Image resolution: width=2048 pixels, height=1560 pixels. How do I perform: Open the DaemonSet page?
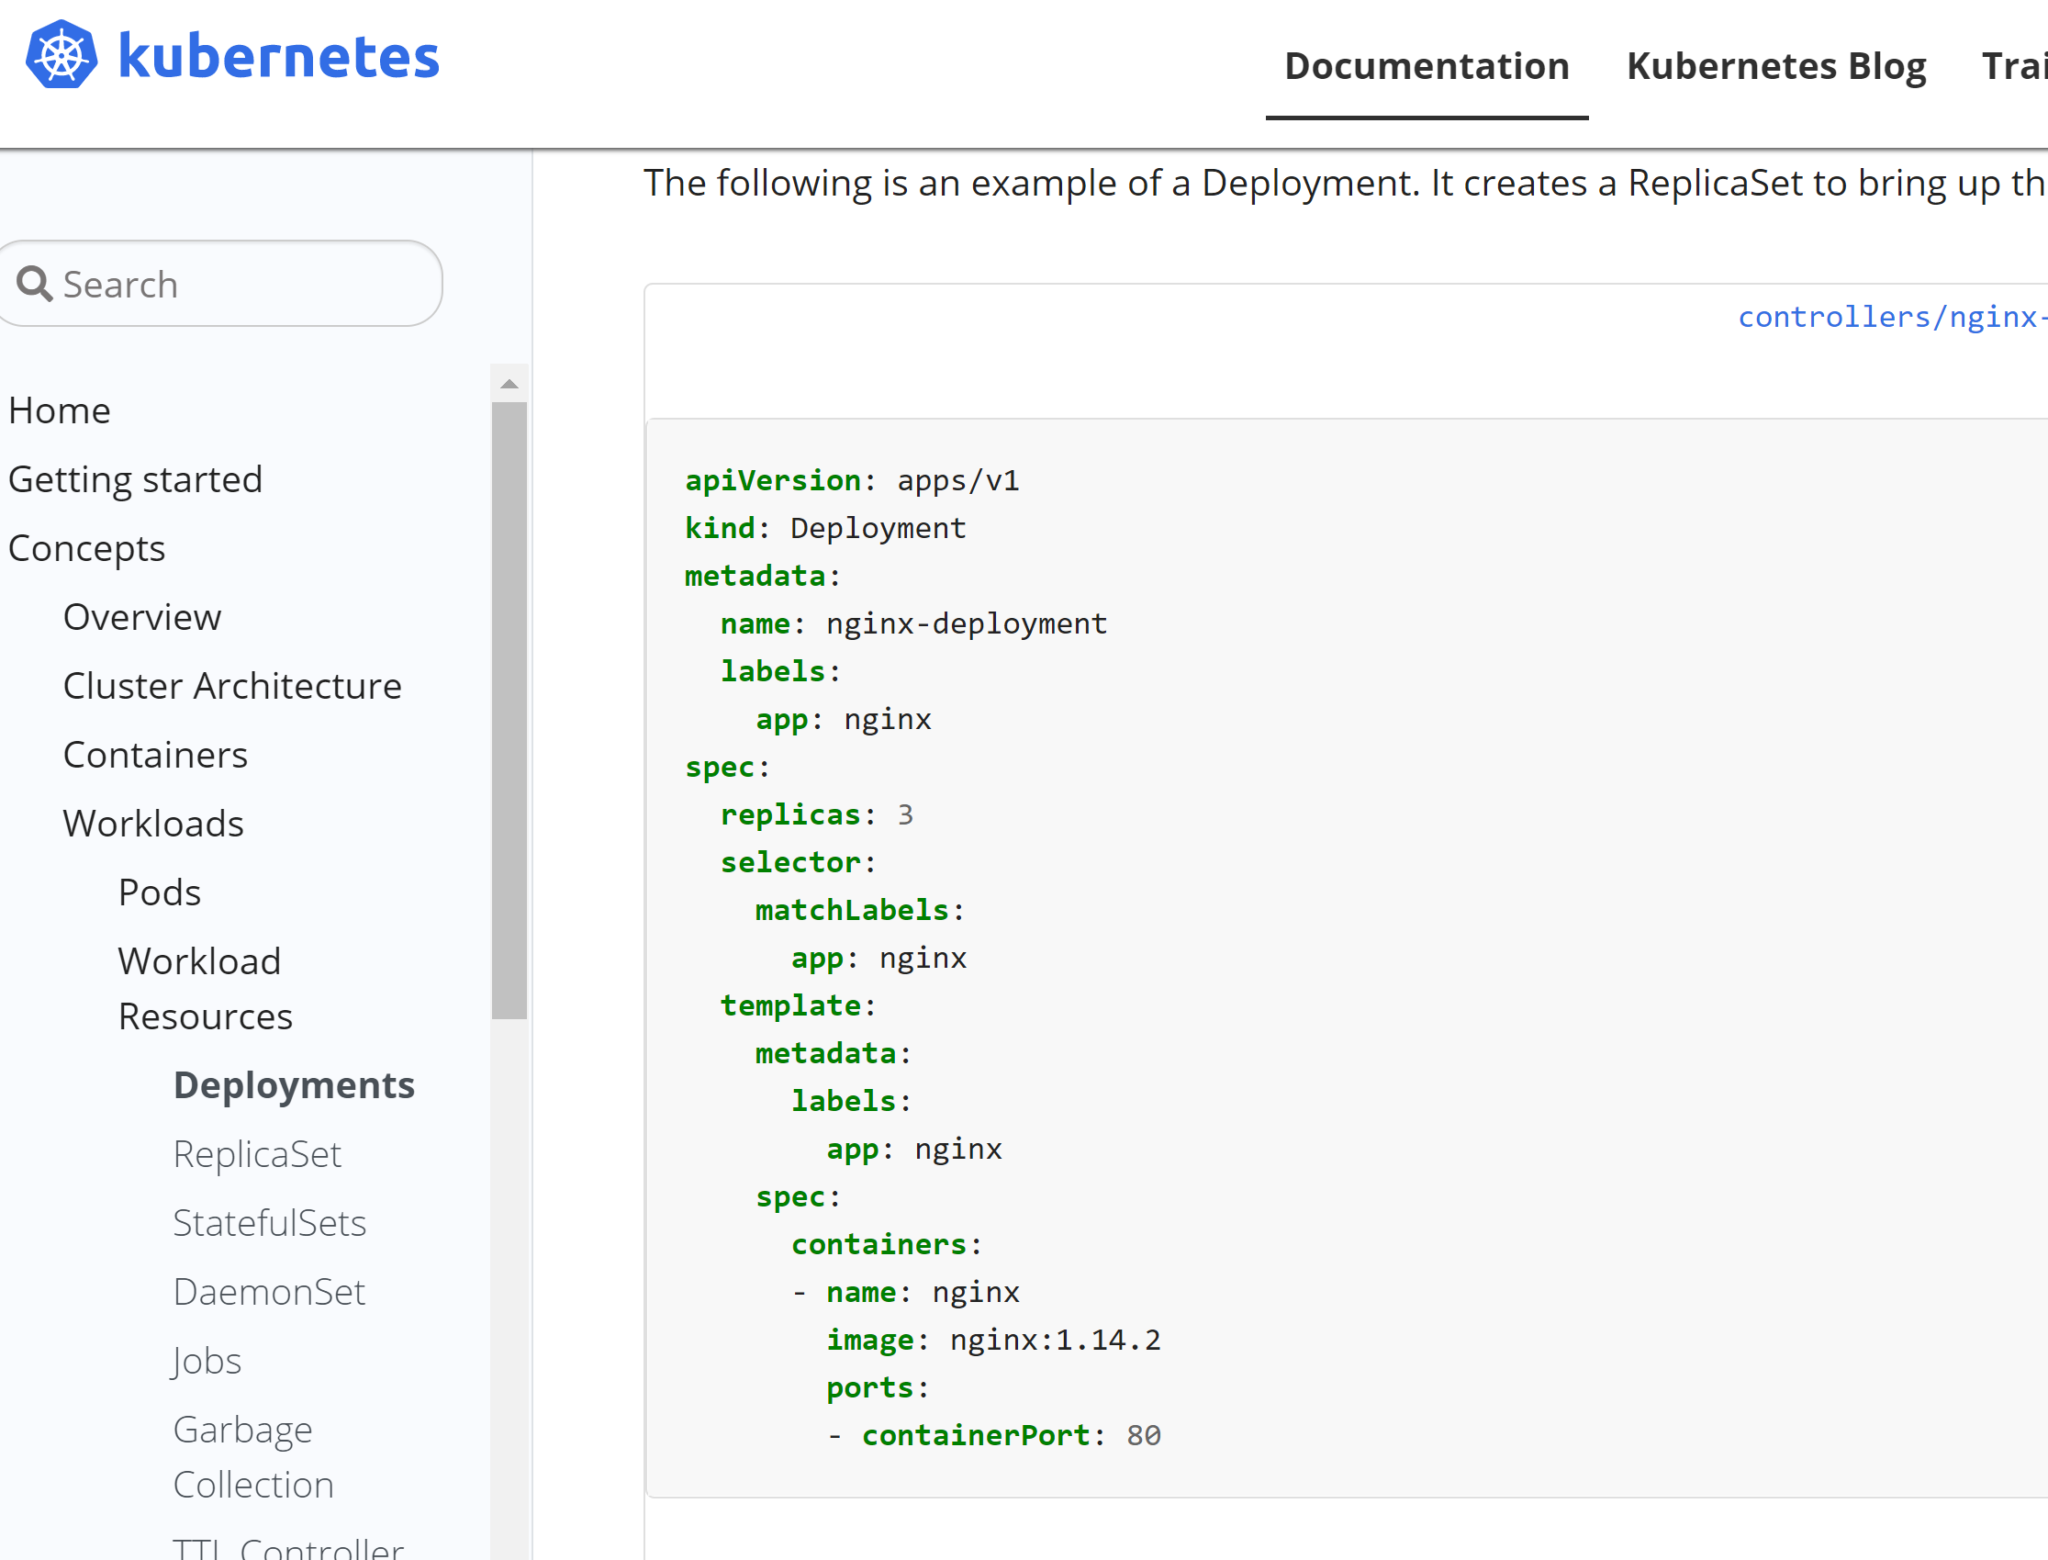pos(268,1291)
